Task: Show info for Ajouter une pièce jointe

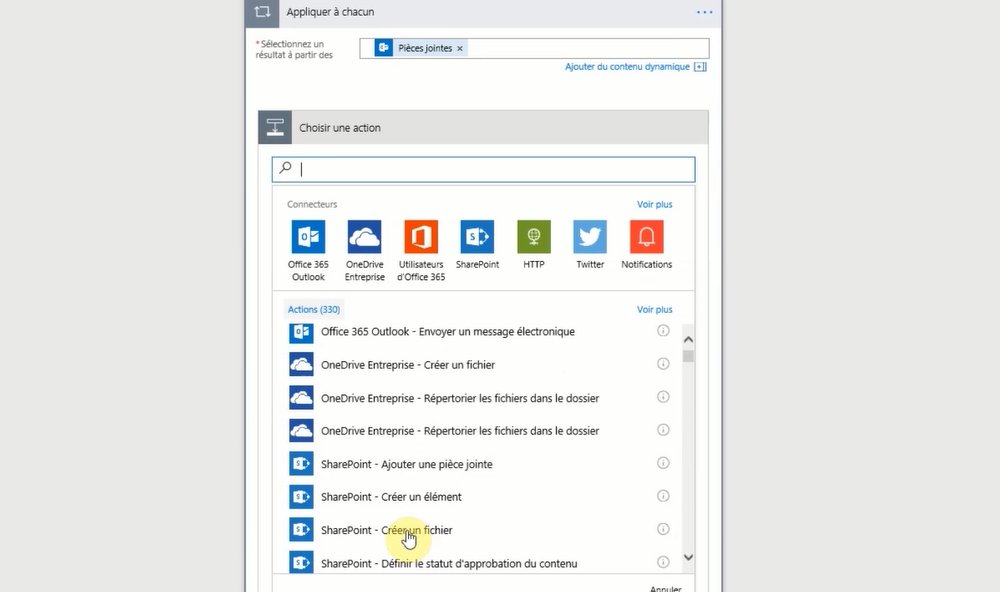Action: [x=663, y=462]
